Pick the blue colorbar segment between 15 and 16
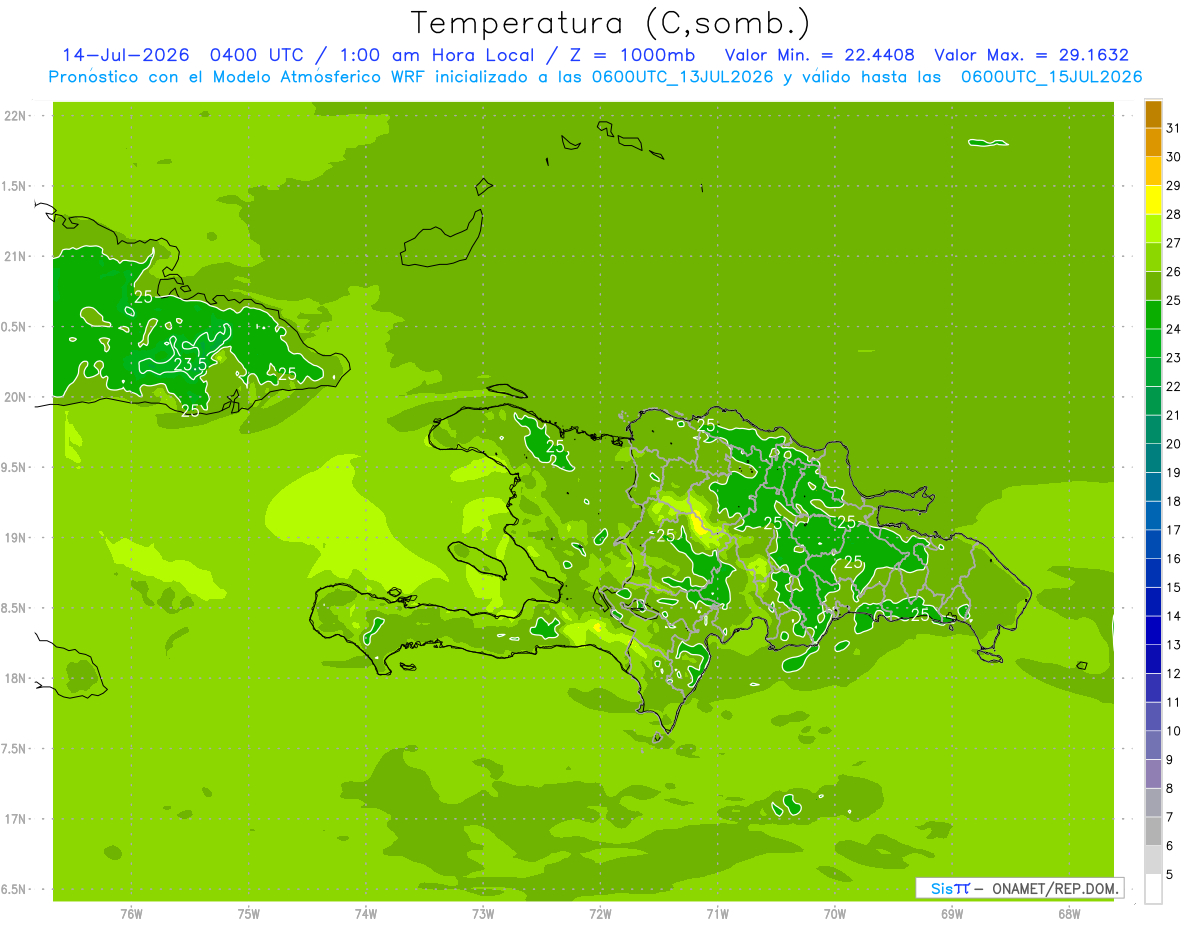The width and height of the screenshot is (1200, 927). 1153,574
